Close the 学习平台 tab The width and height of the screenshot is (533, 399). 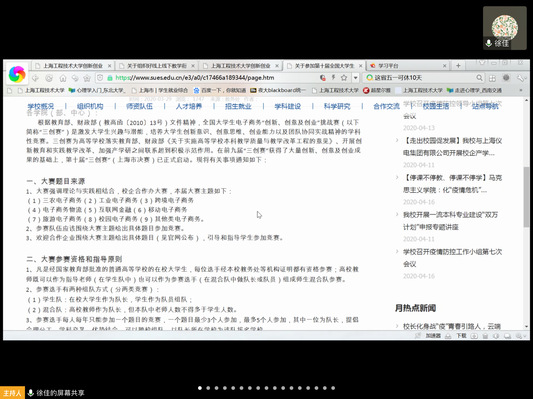pos(444,66)
